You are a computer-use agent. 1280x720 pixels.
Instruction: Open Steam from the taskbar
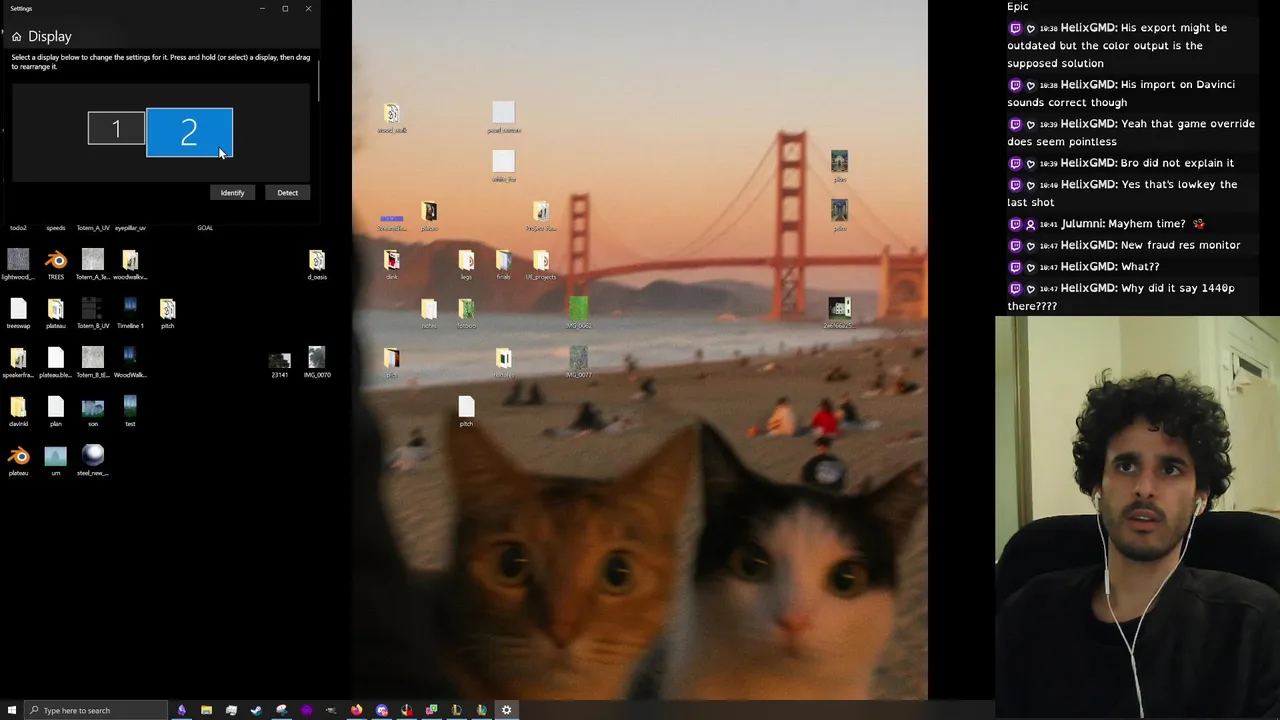(256, 710)
